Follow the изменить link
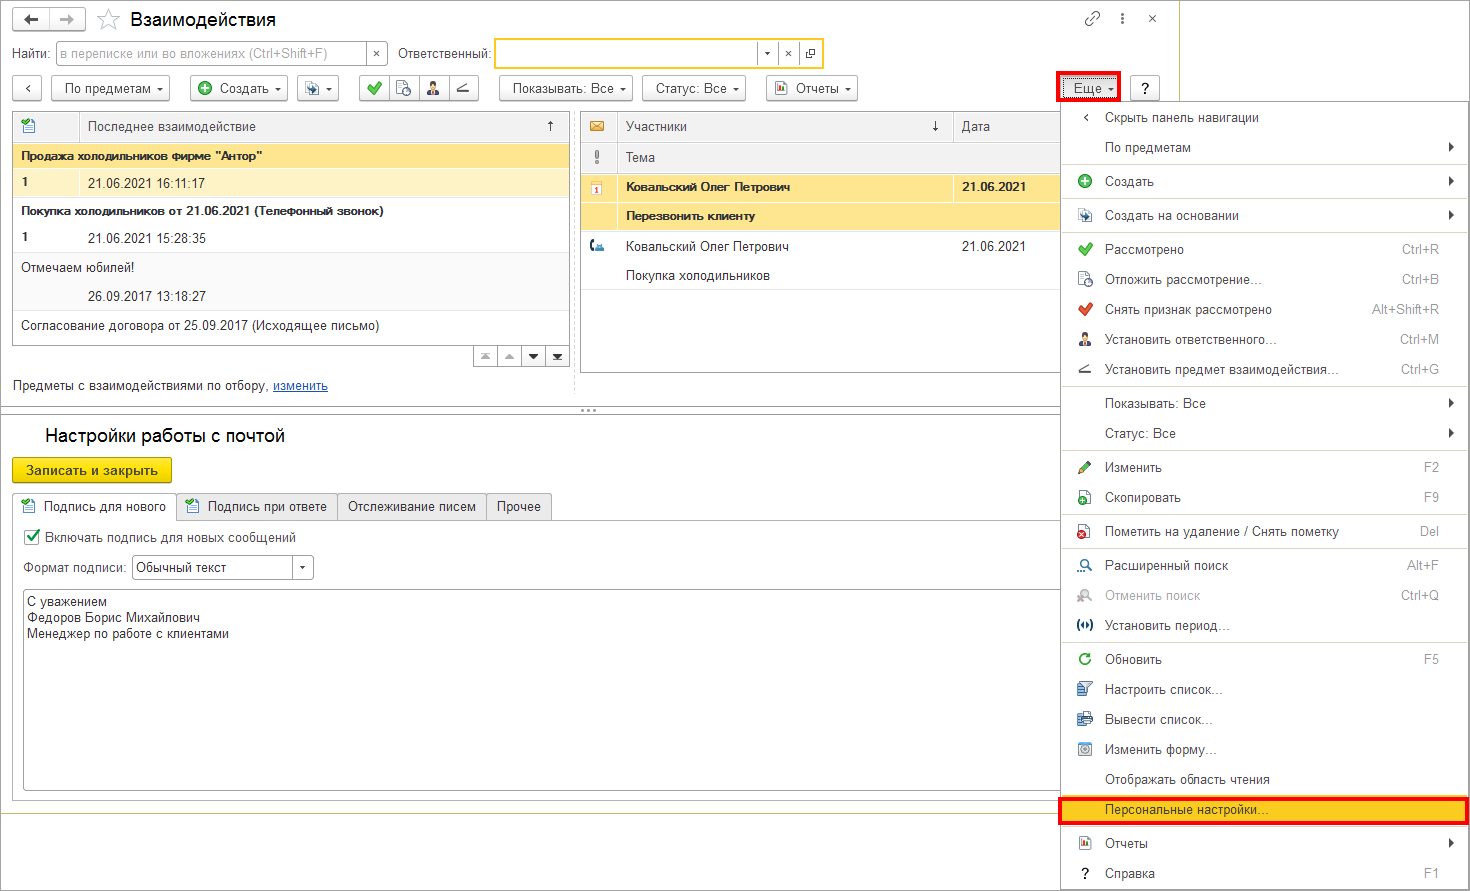This screenshot has height=891, width=1470. 300,386
